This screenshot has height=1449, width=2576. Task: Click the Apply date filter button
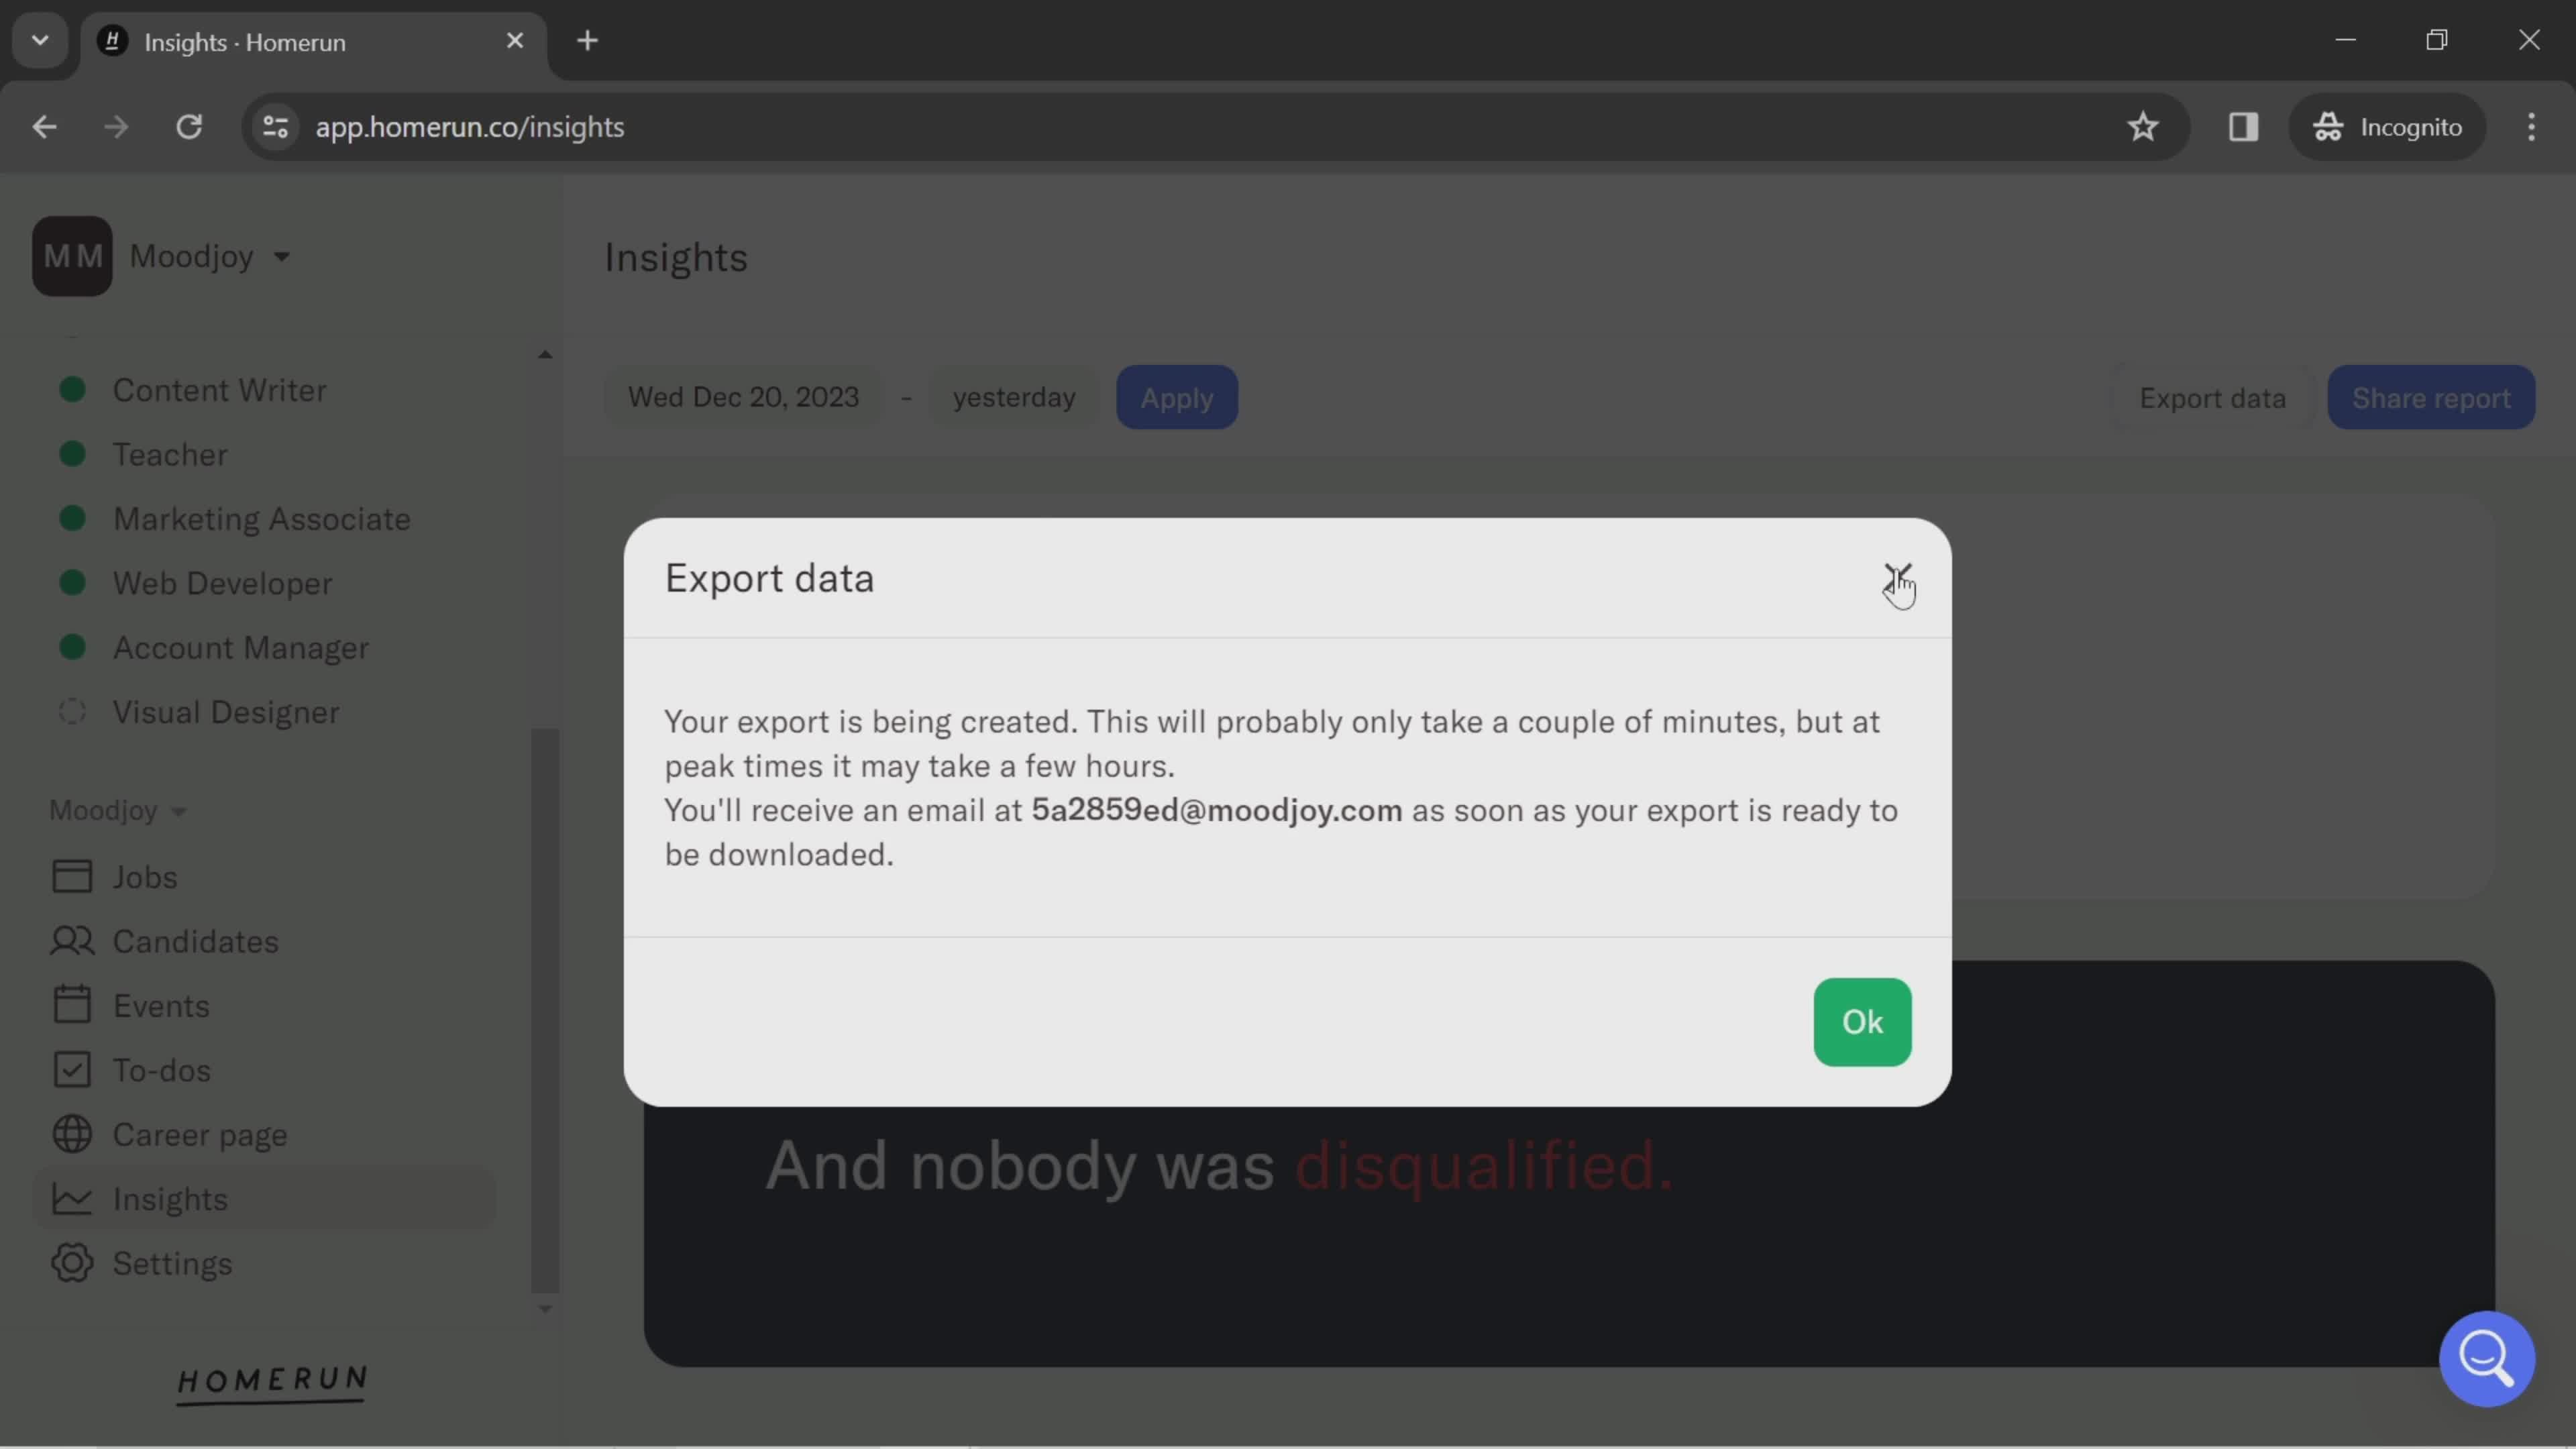1177,396
